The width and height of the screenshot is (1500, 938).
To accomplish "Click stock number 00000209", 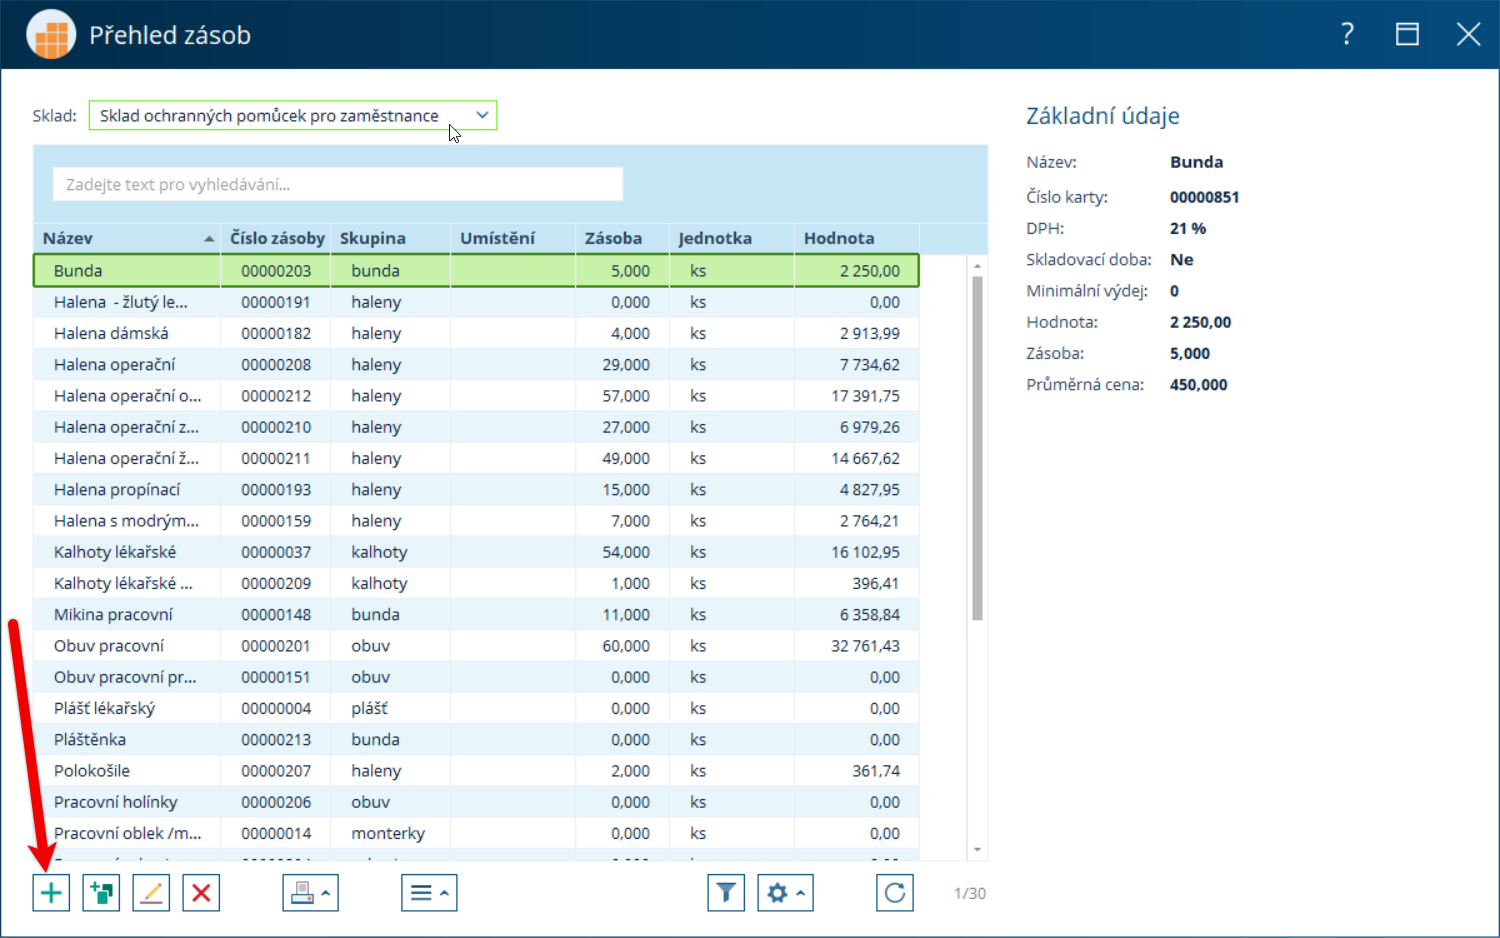I will (x=276, y=583).
